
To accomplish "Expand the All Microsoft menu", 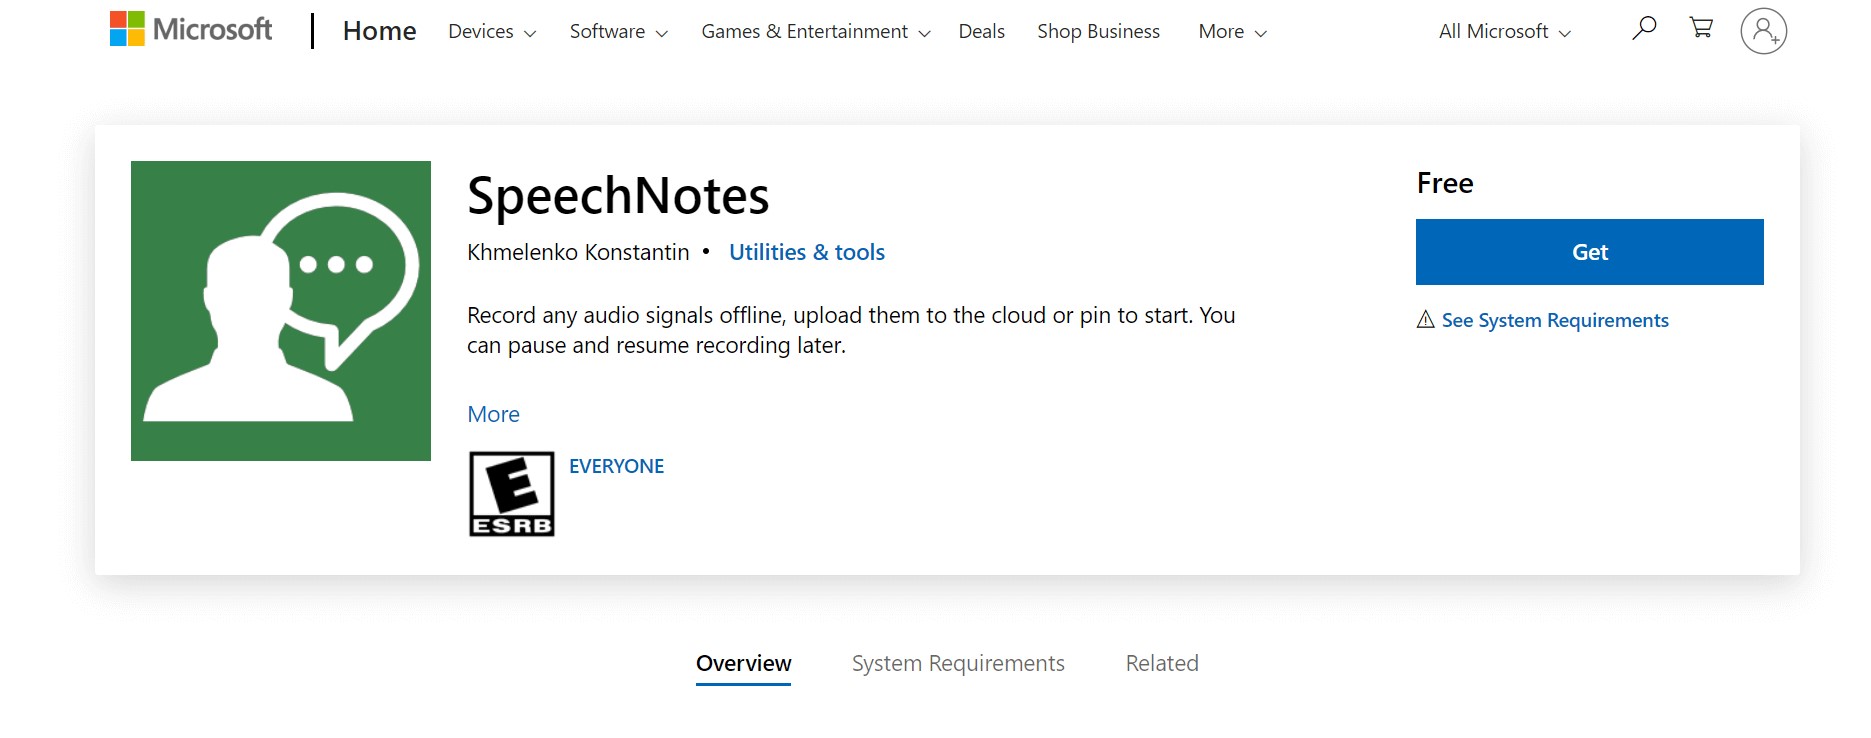I will (1504, 32).
